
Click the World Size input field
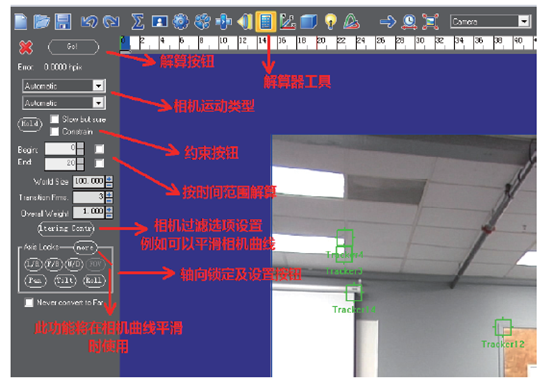89,181
